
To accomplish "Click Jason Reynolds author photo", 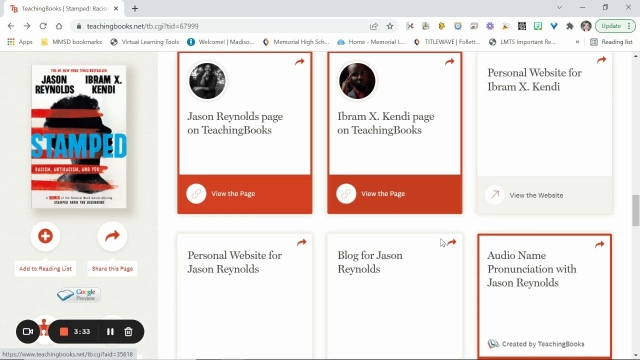I will tap(207, 81).
